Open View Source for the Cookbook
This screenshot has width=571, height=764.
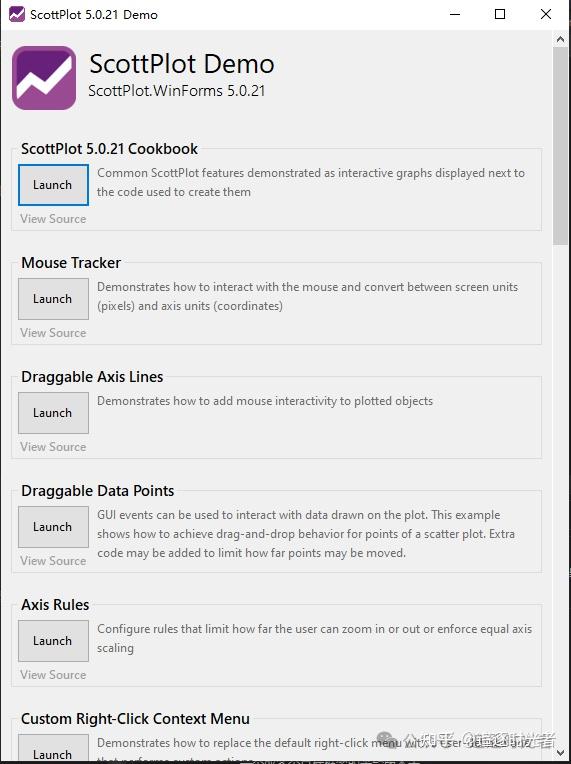coord(53,219)
